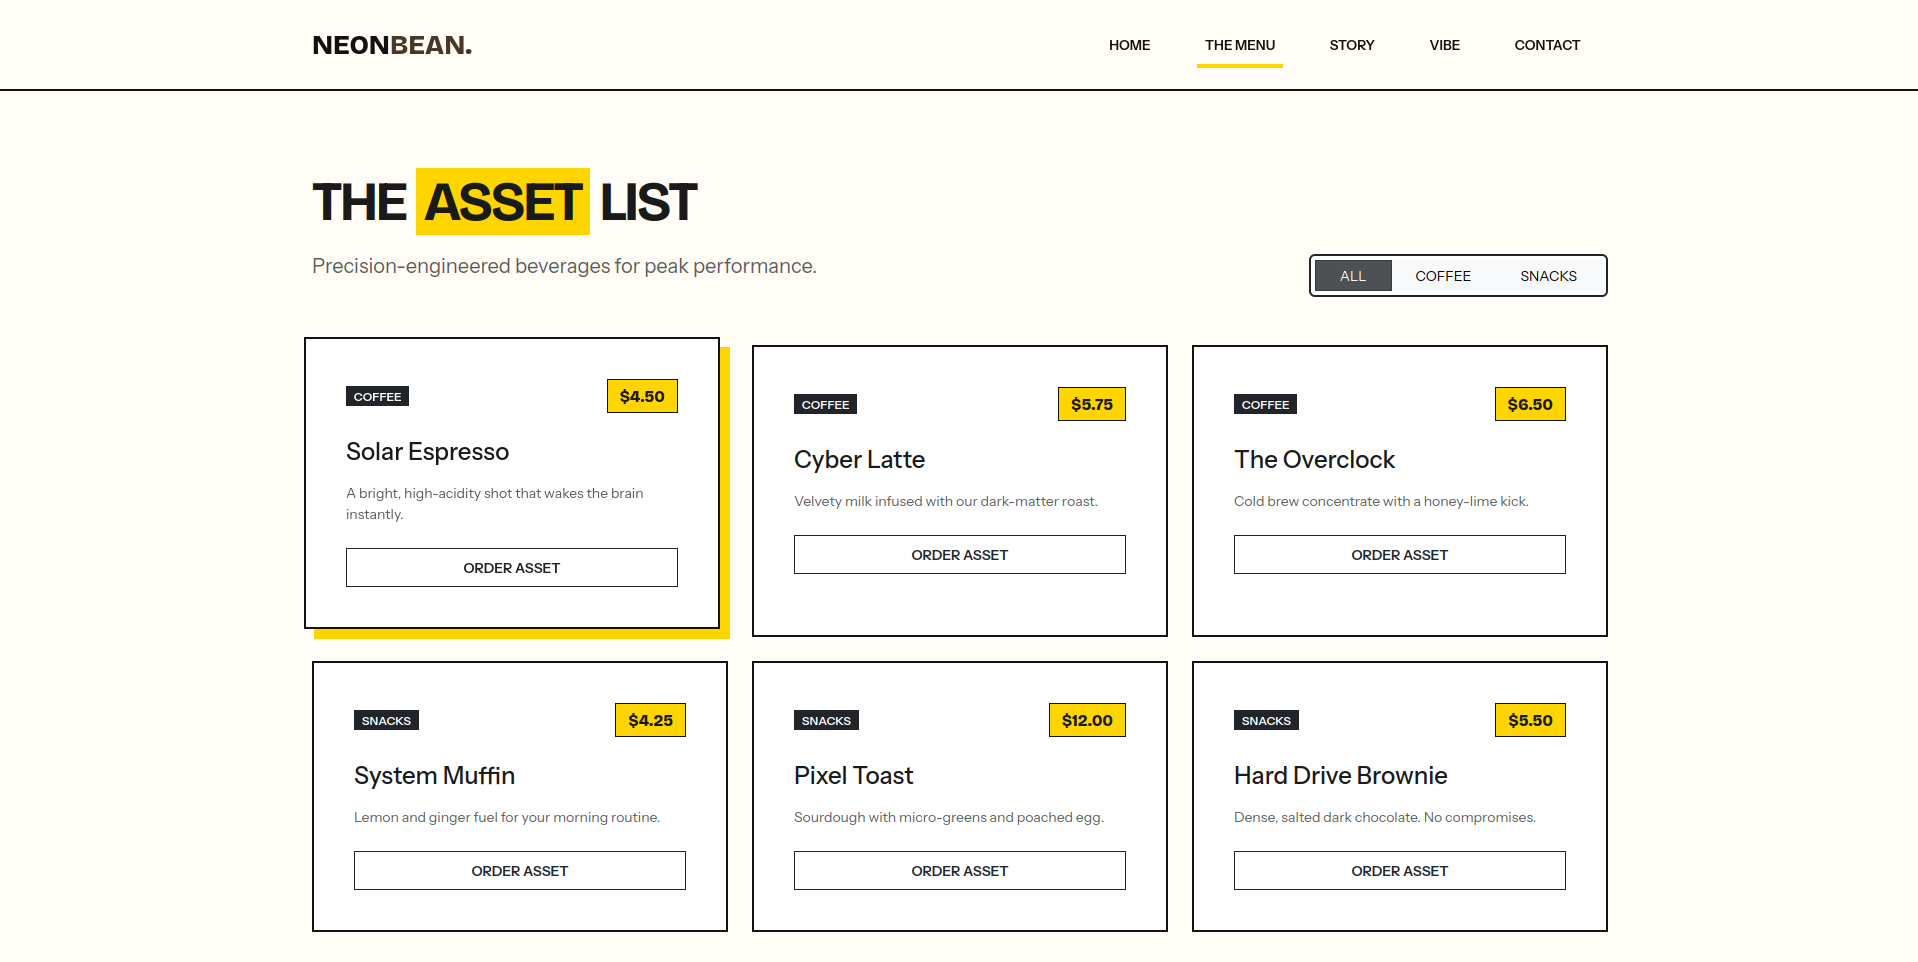Switch filter to SNACKS items

pos(1548,275)
